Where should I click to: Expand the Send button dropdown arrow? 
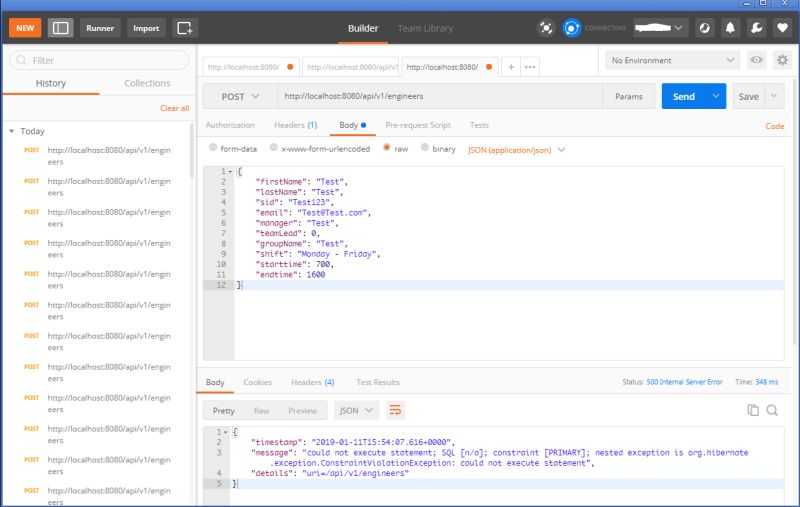[x=716, y=96]
